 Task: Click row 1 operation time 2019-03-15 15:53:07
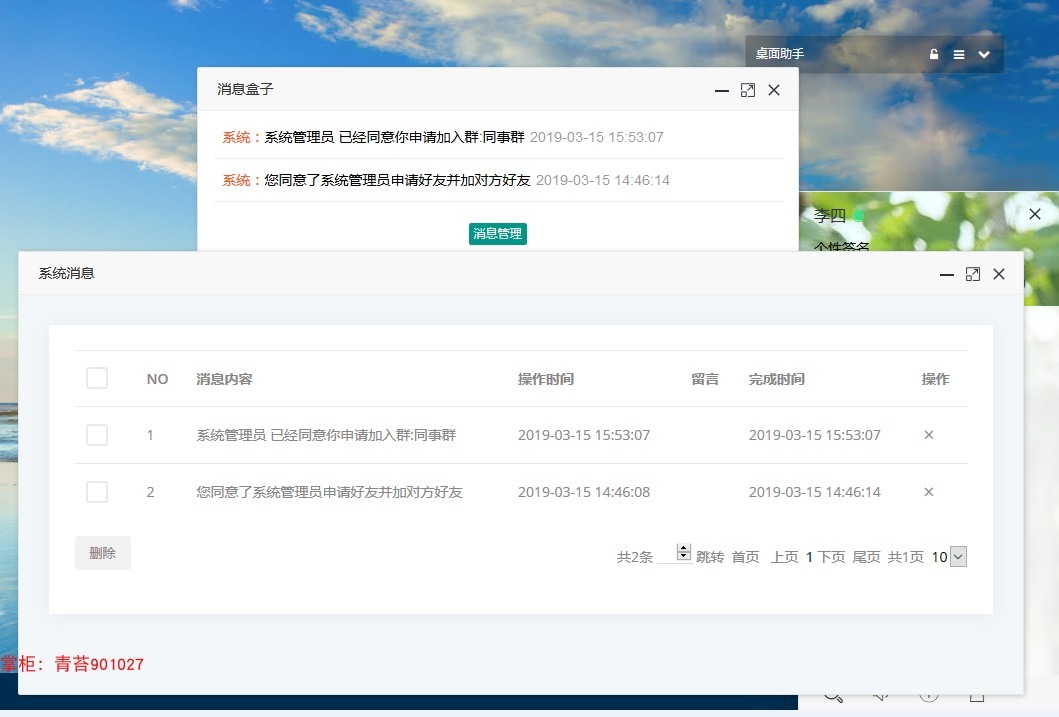coord(584,435)
